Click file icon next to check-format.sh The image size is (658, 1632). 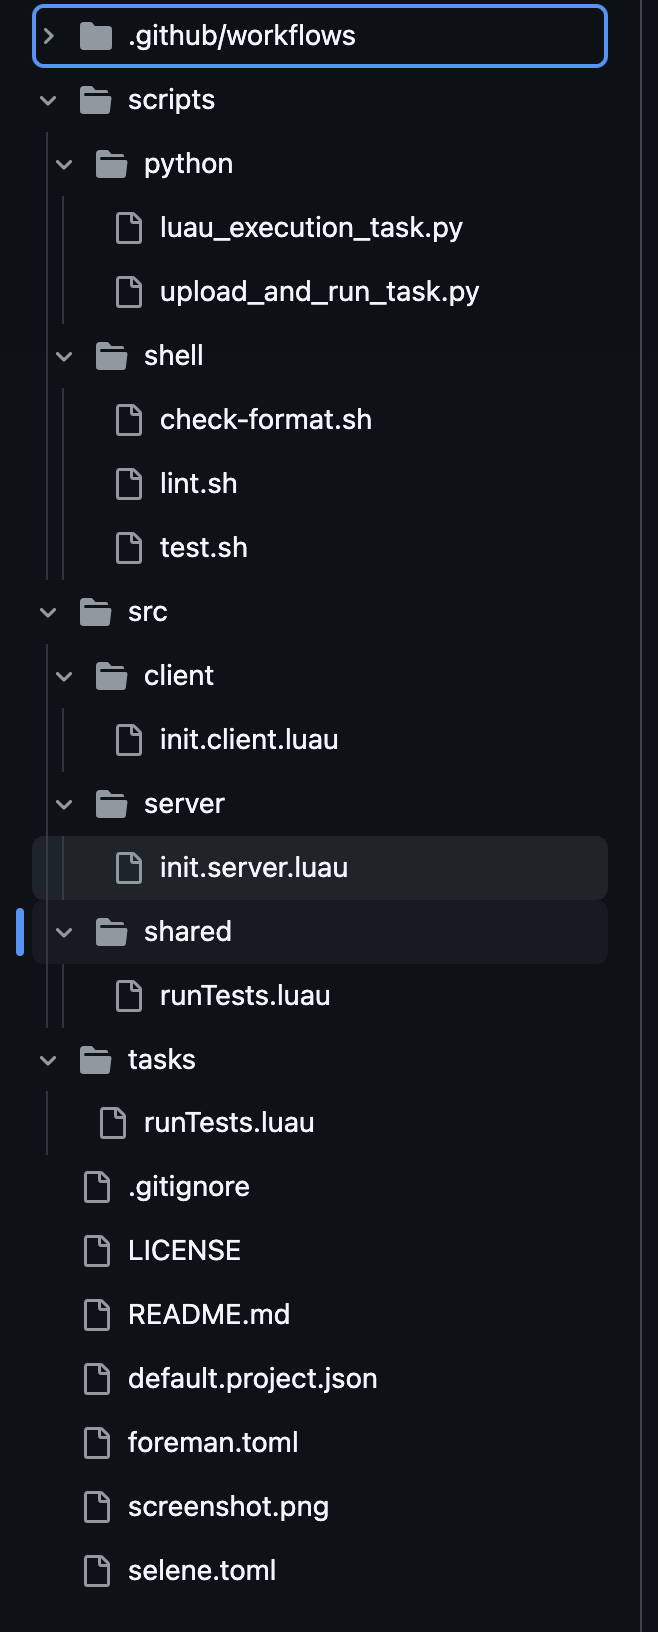(129, 420)
